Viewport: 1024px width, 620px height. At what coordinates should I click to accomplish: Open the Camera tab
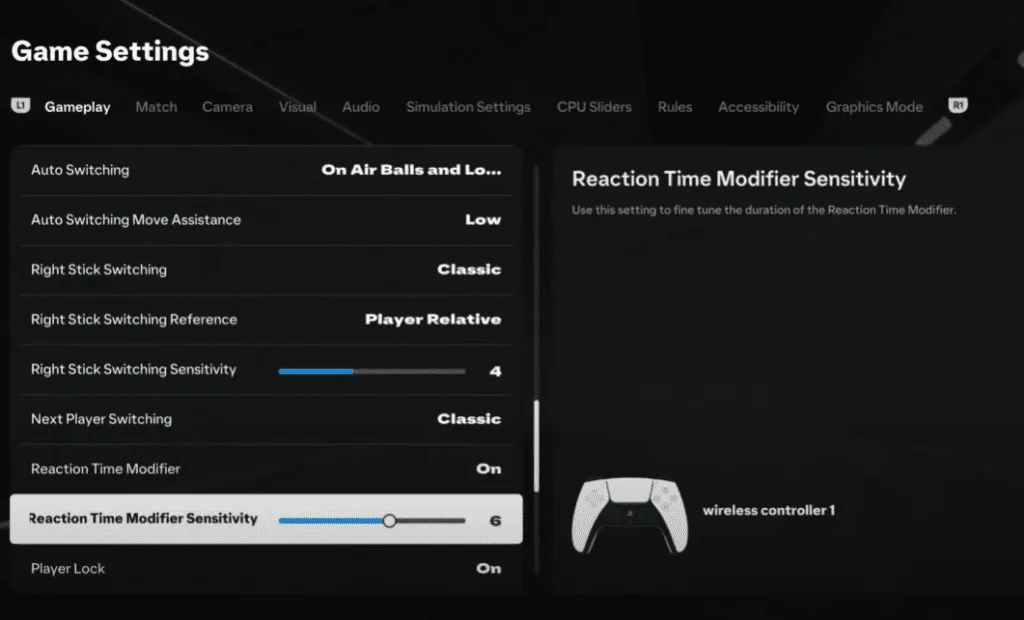[x=227, y=107]
